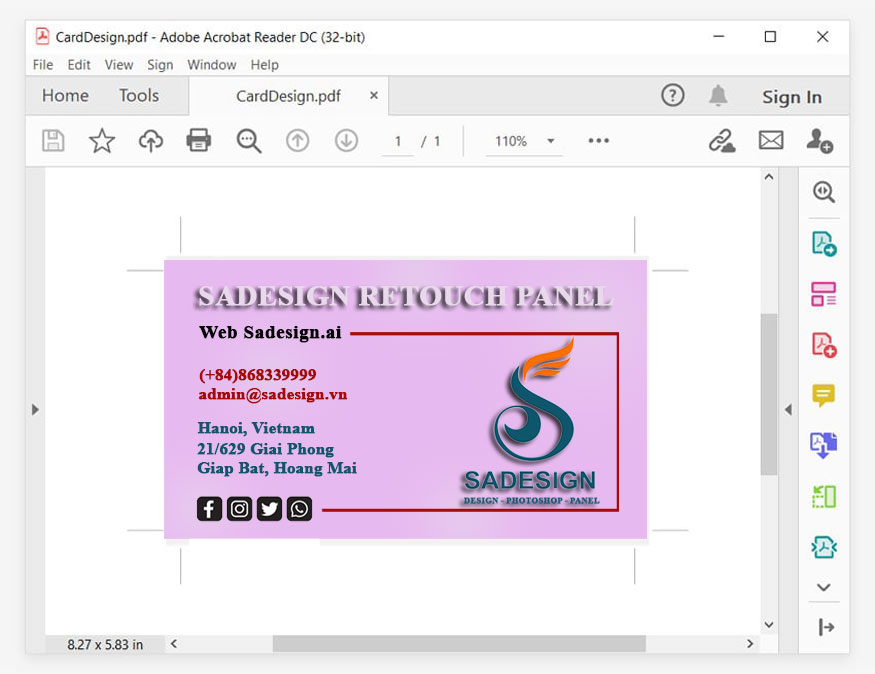Image resolution: width=875 pixels, height=674 pixels.
Task: Open Comment tool
Action: (x=824, y=396)
